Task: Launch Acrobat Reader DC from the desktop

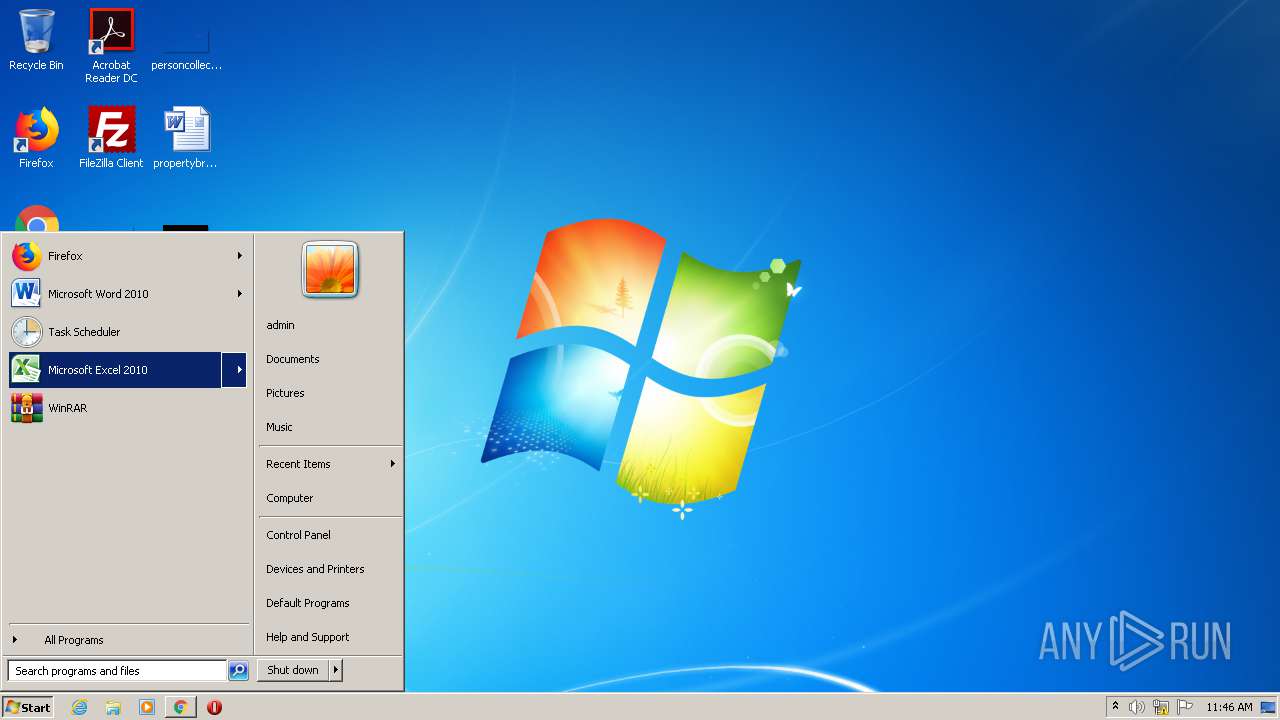Action: click(x=111, y=45)
